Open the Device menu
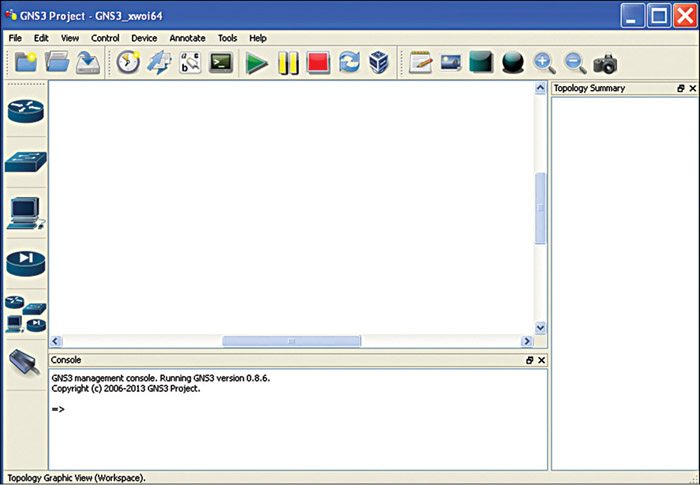The image size is (700, 485). pos(144,38)
